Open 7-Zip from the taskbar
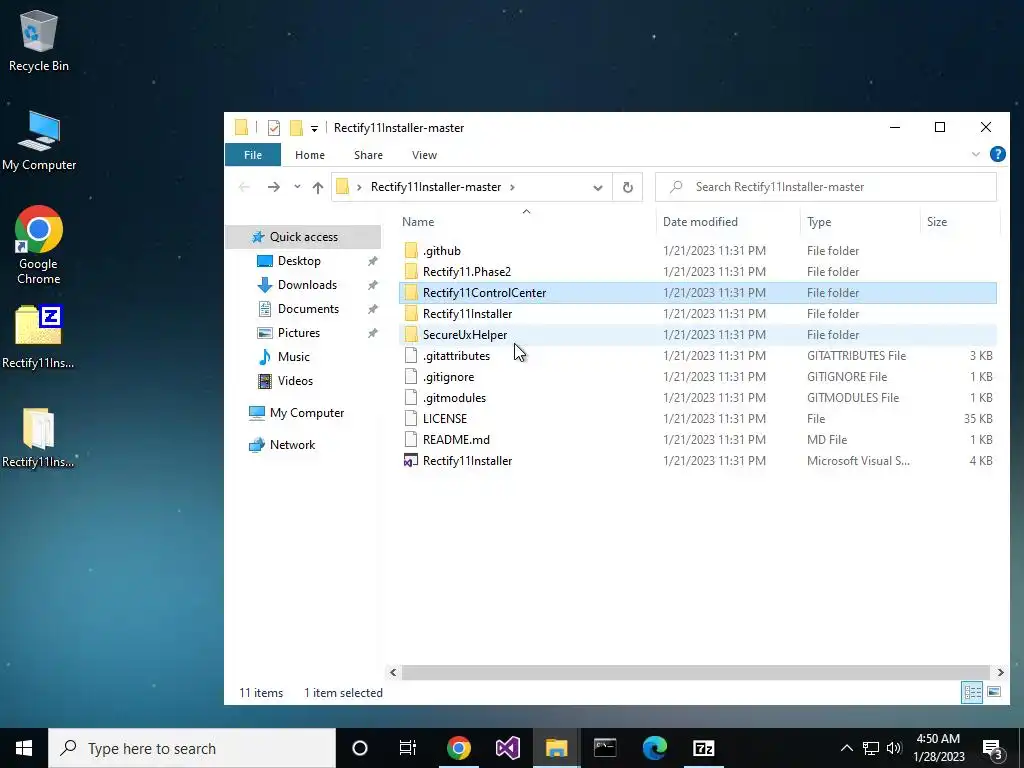The height and width of the screenshot is (768, 1024). 703,748
